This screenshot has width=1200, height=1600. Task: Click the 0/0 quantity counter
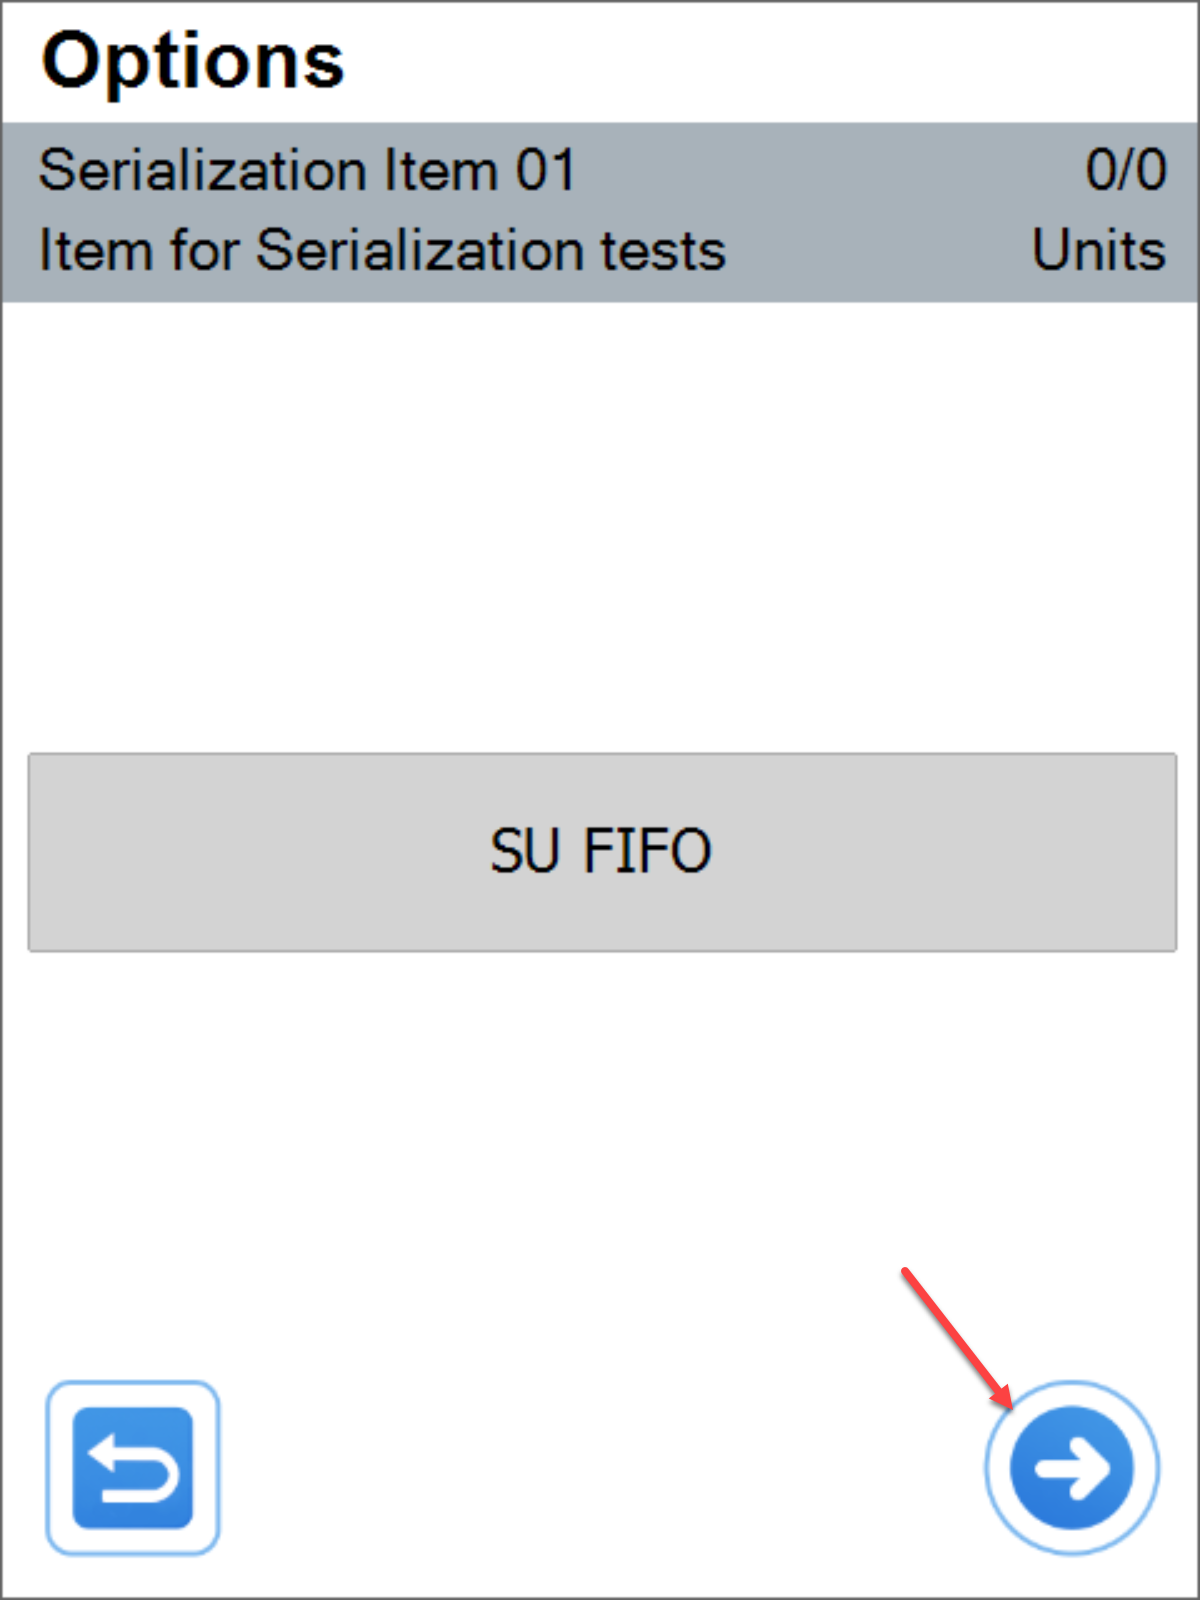pos(1125,169)
